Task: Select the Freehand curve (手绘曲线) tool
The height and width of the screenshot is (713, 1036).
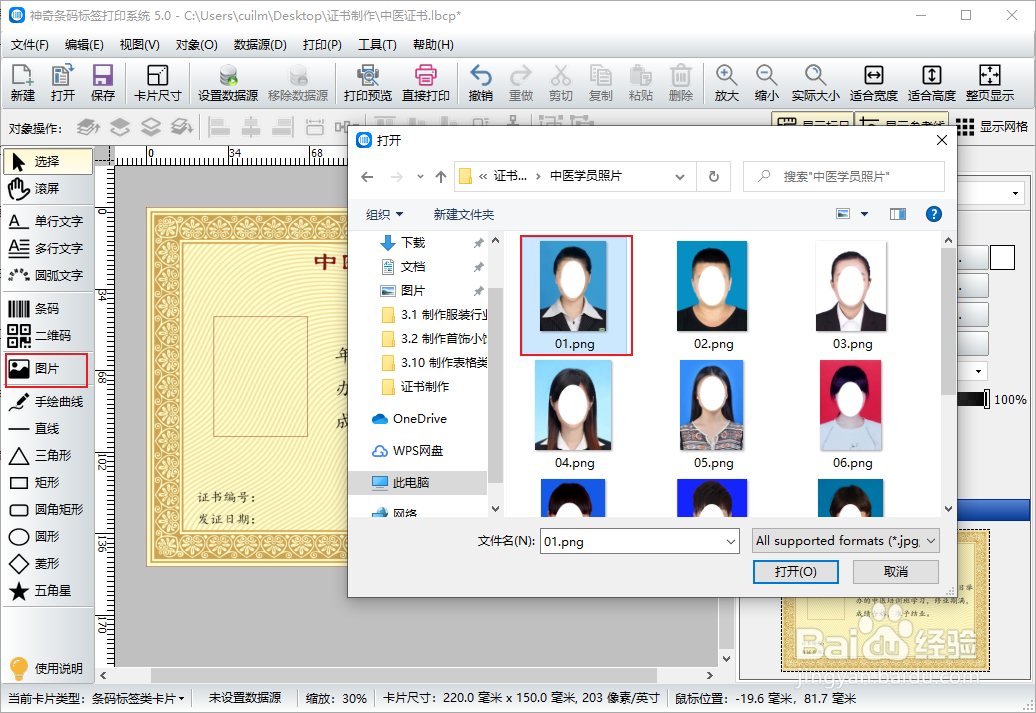Action: point(48,401)
